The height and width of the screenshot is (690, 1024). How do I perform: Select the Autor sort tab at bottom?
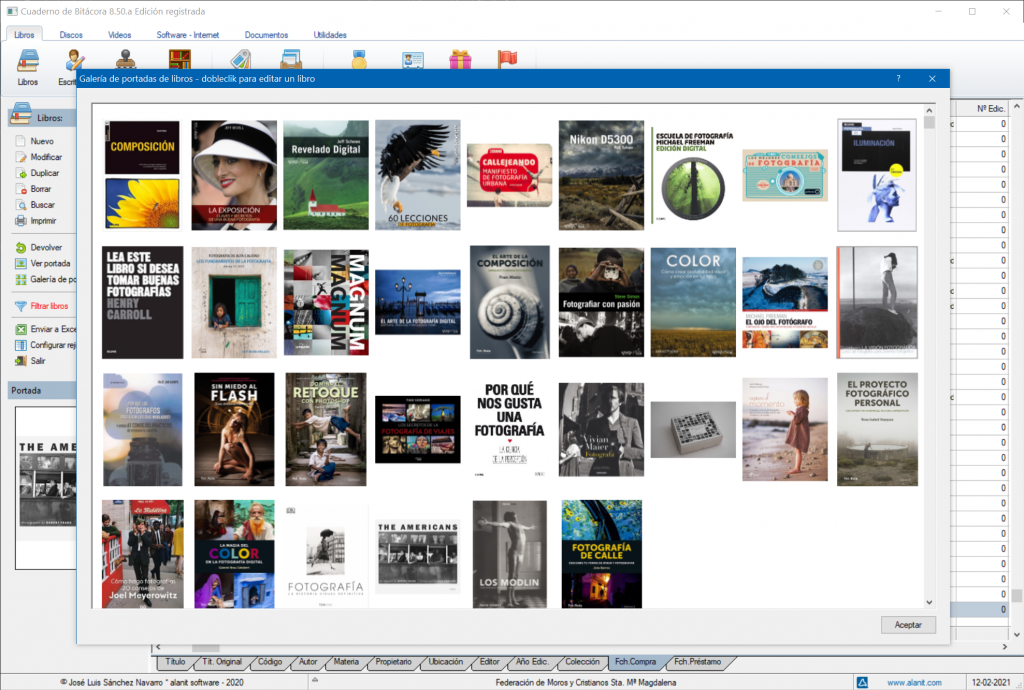308,662
